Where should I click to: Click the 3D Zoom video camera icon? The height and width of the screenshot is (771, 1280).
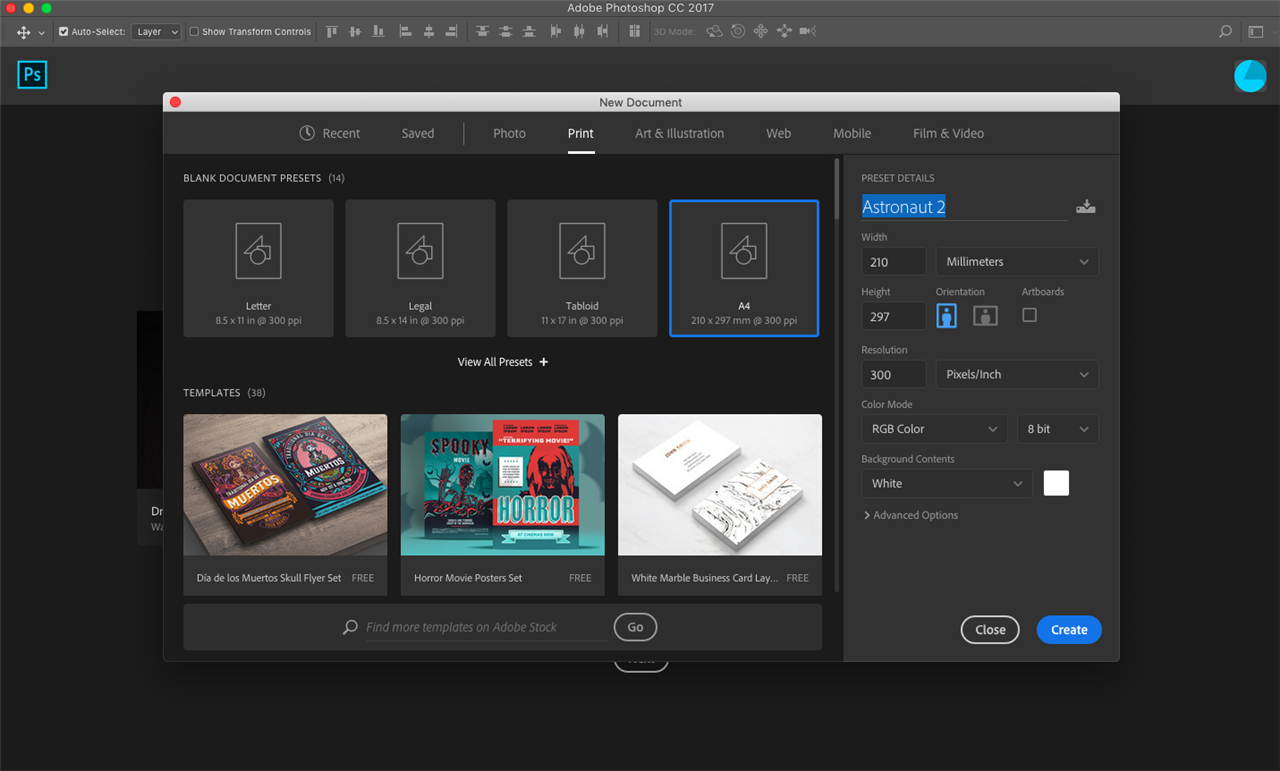808,32
